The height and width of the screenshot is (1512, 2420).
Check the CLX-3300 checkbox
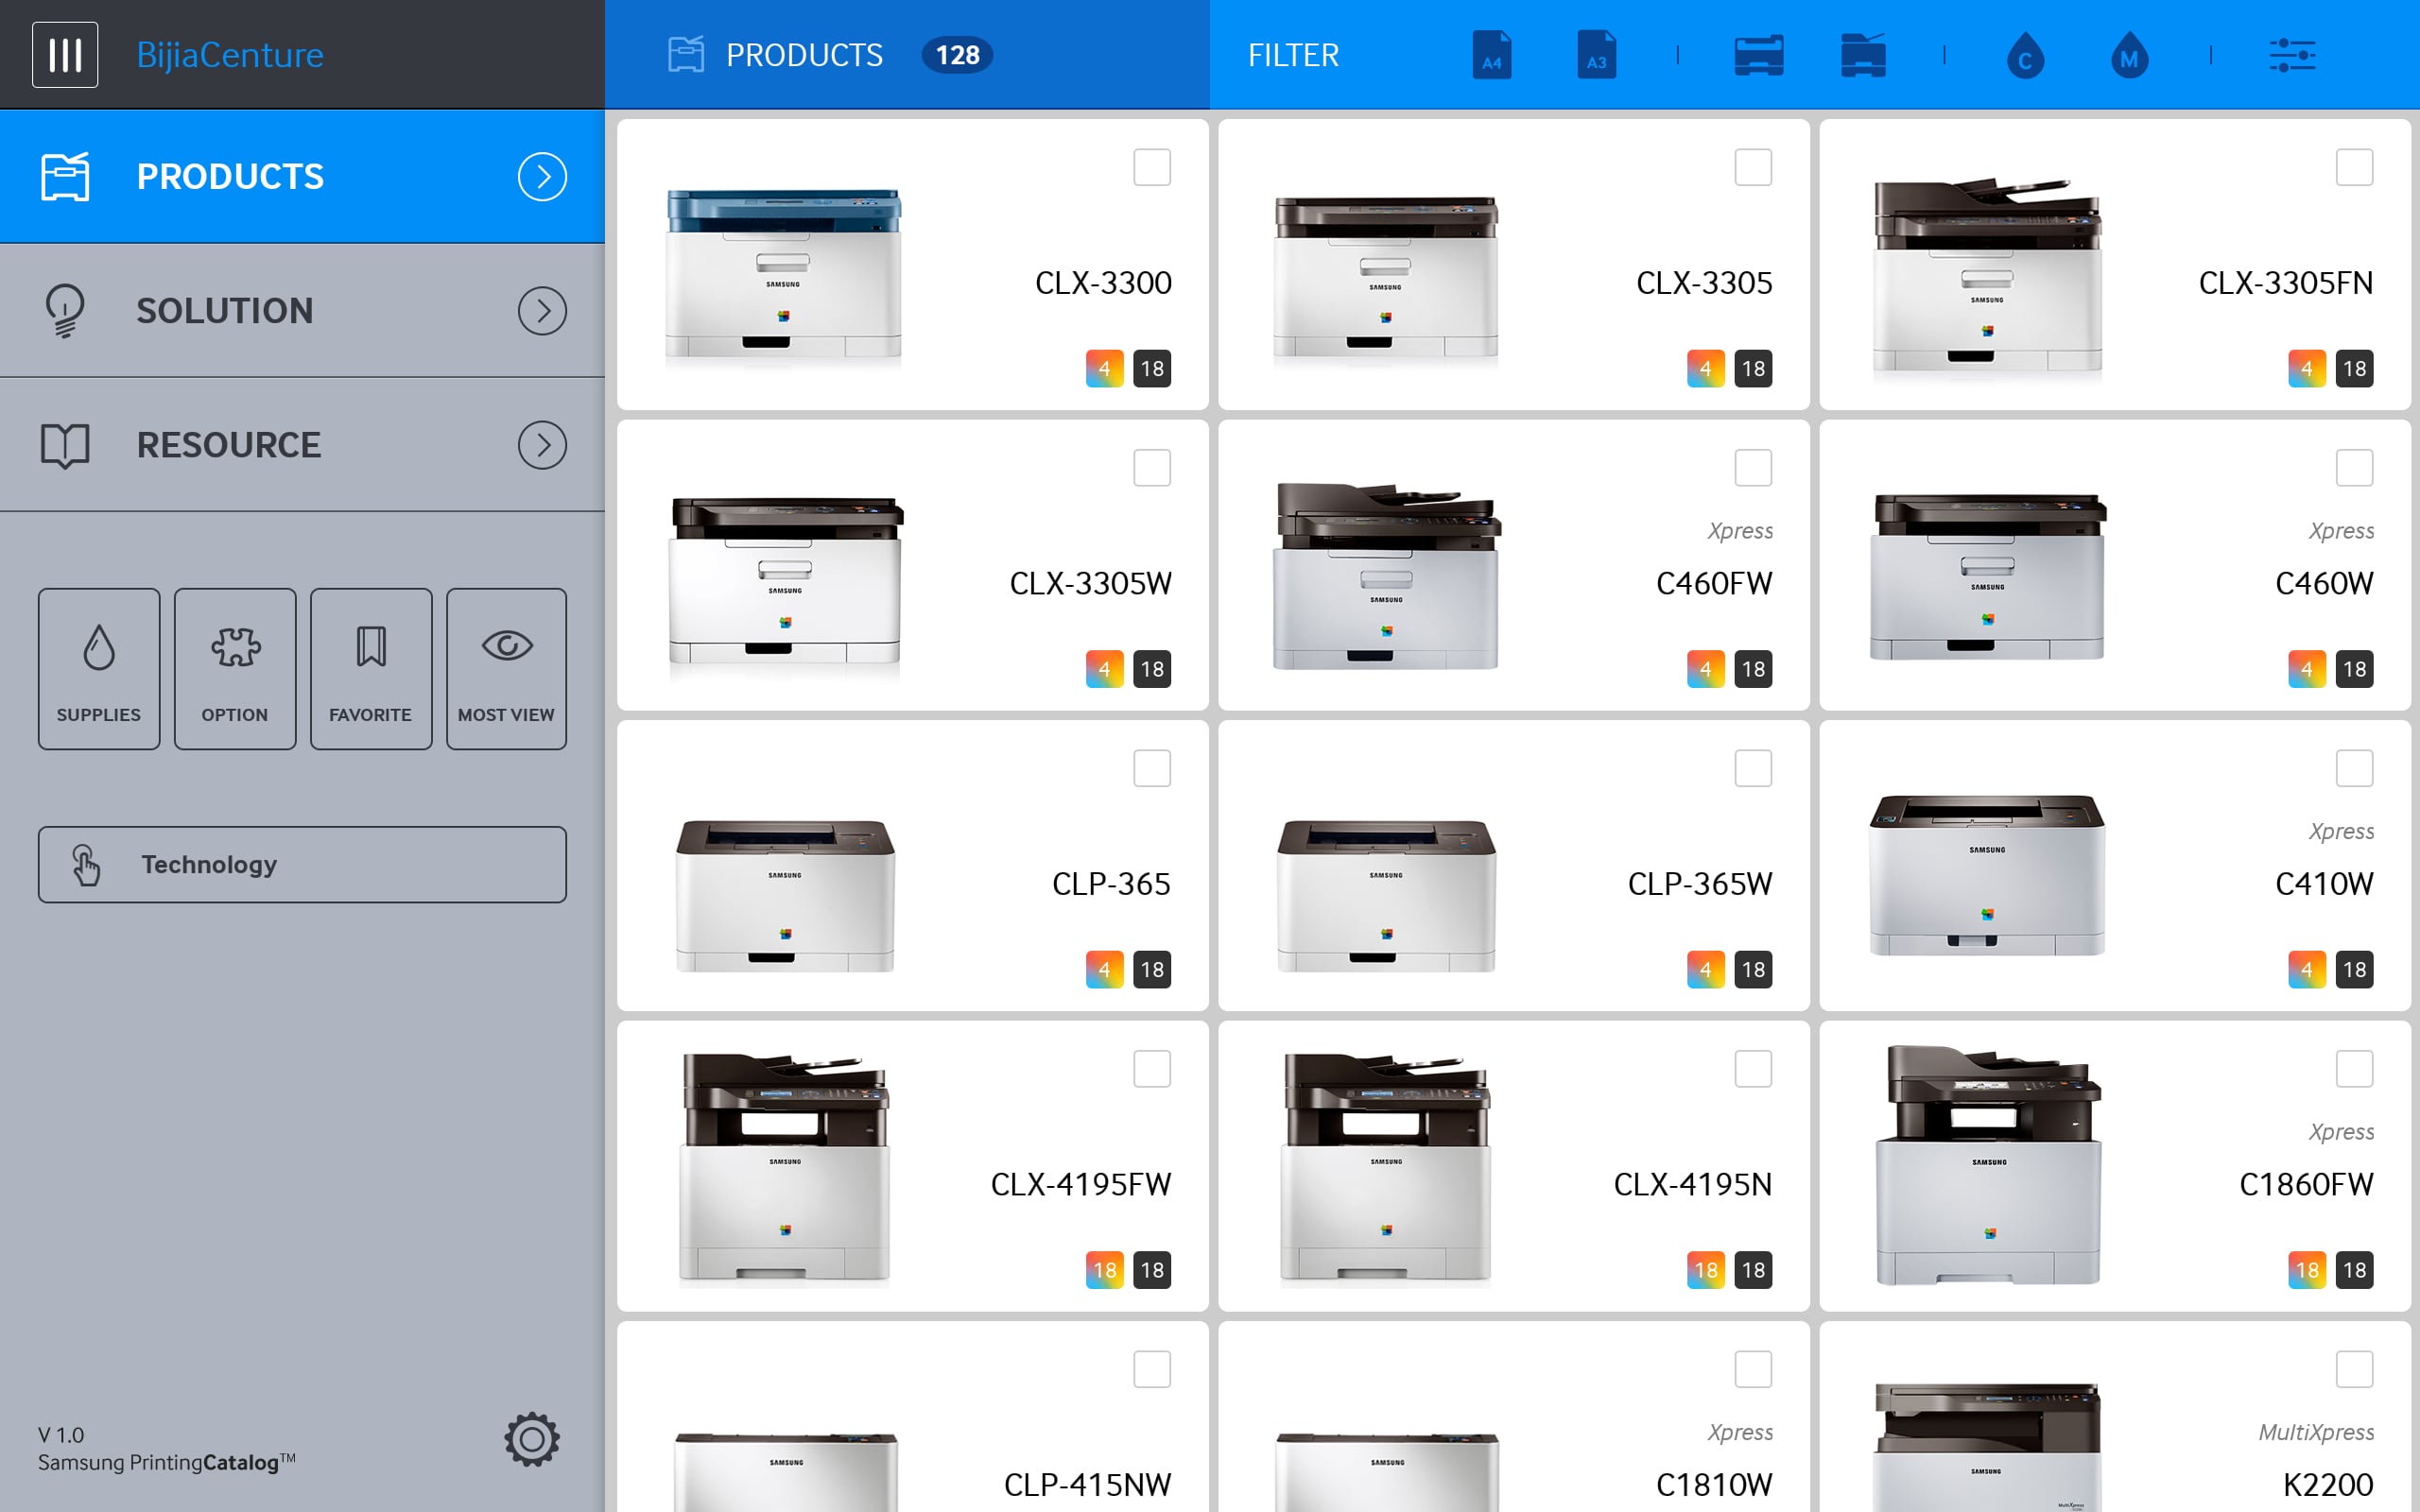tap(1152, 167)
